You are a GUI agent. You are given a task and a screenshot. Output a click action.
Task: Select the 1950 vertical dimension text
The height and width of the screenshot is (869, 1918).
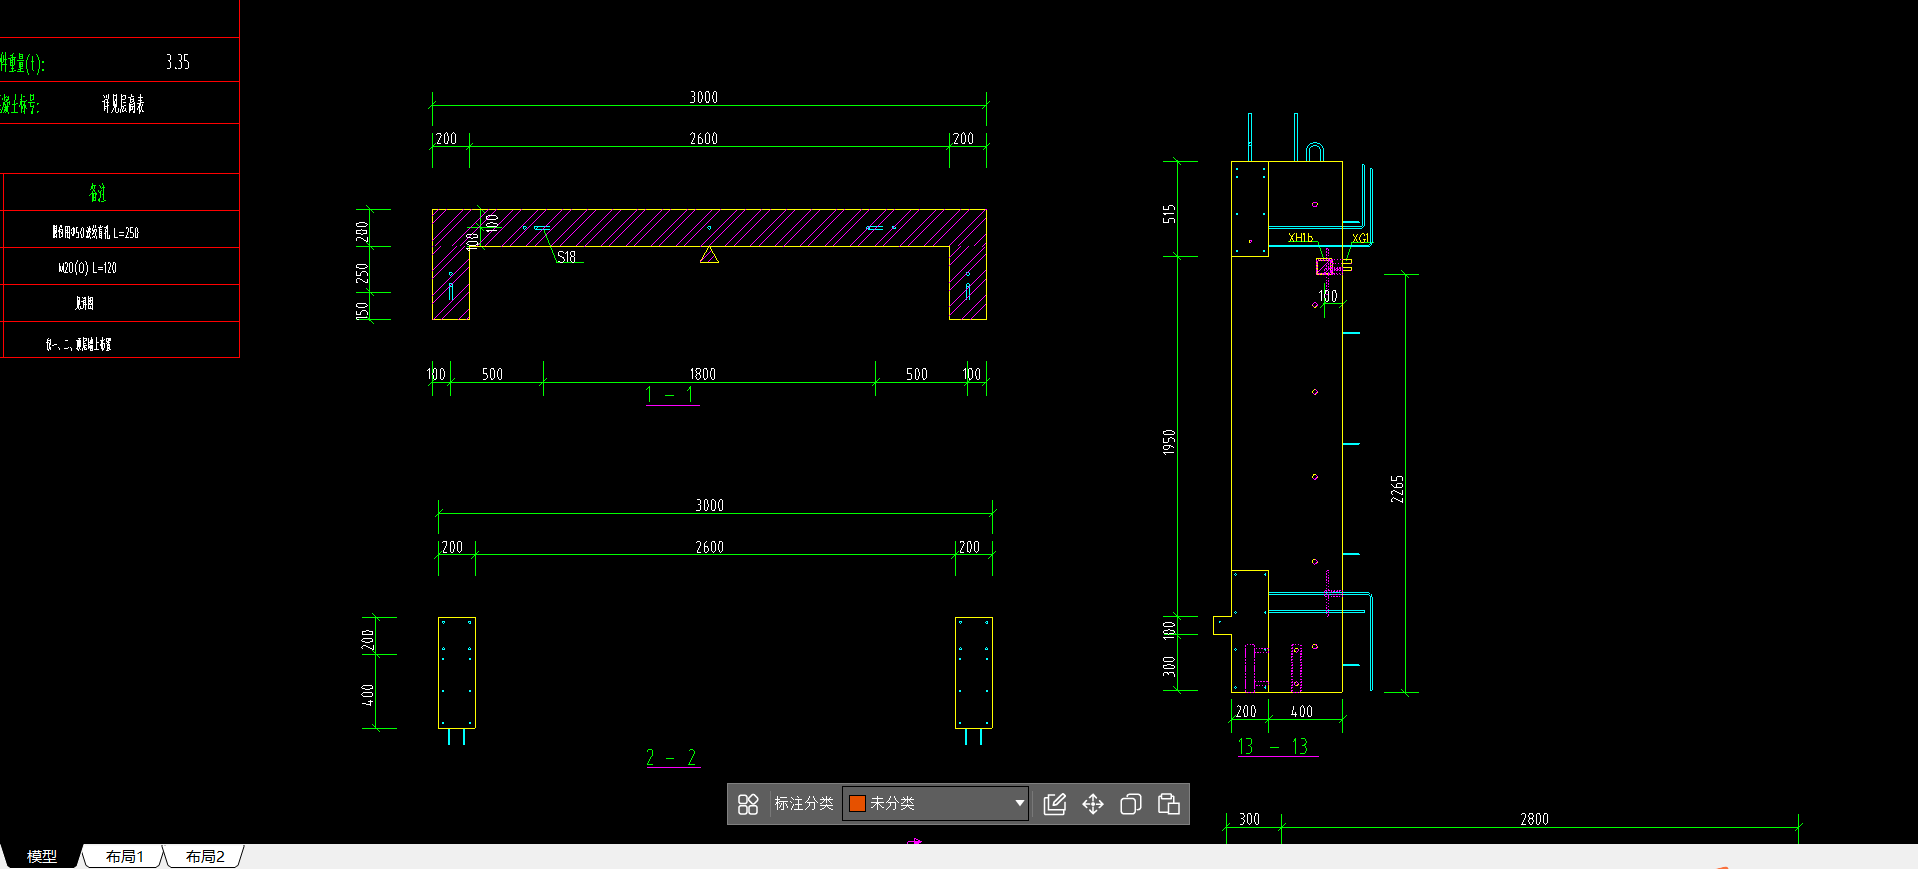tap(1169, 442)
